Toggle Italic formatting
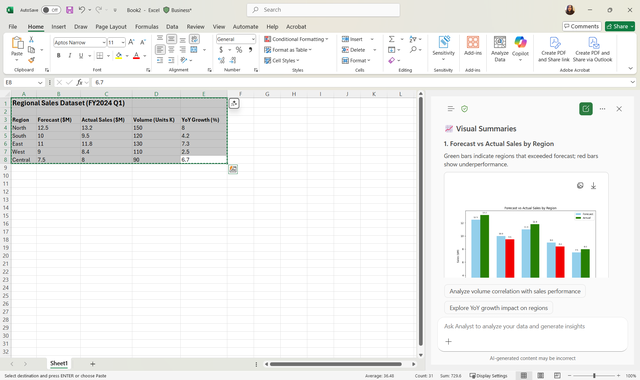640x380 pixels. [x=70, y=56]
